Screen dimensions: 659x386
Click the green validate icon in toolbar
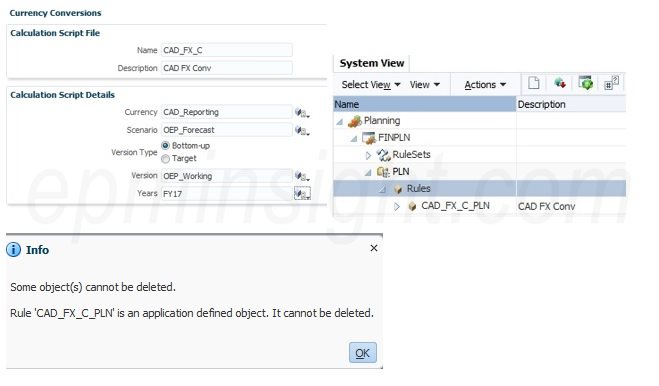coord(585,83)
